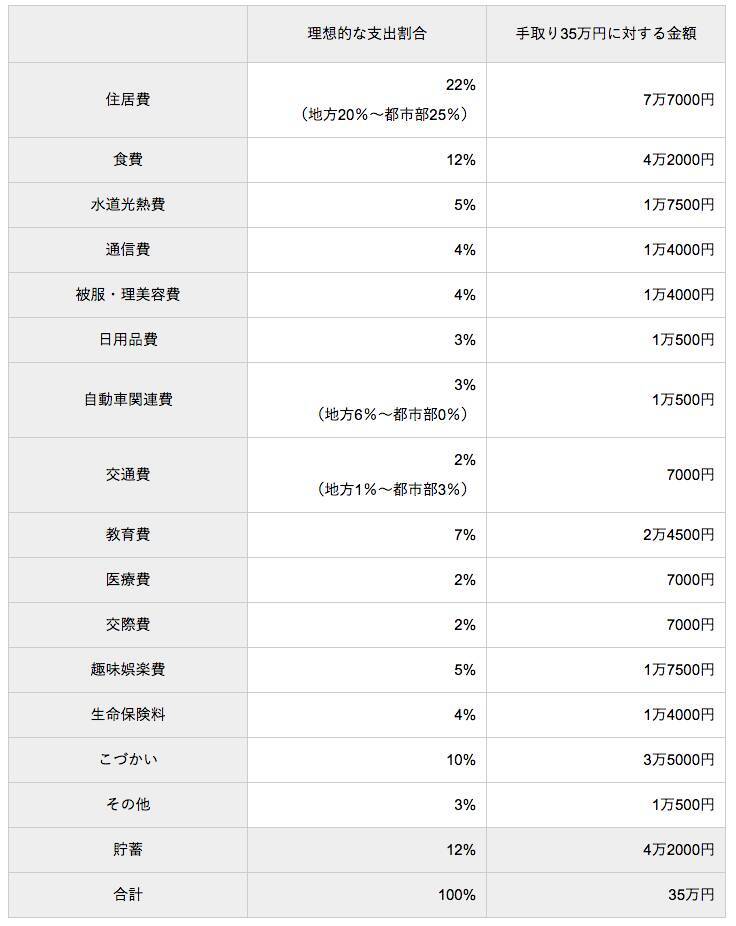
Task: Select the 医療費 category cell
Action: tap(128, 580)
